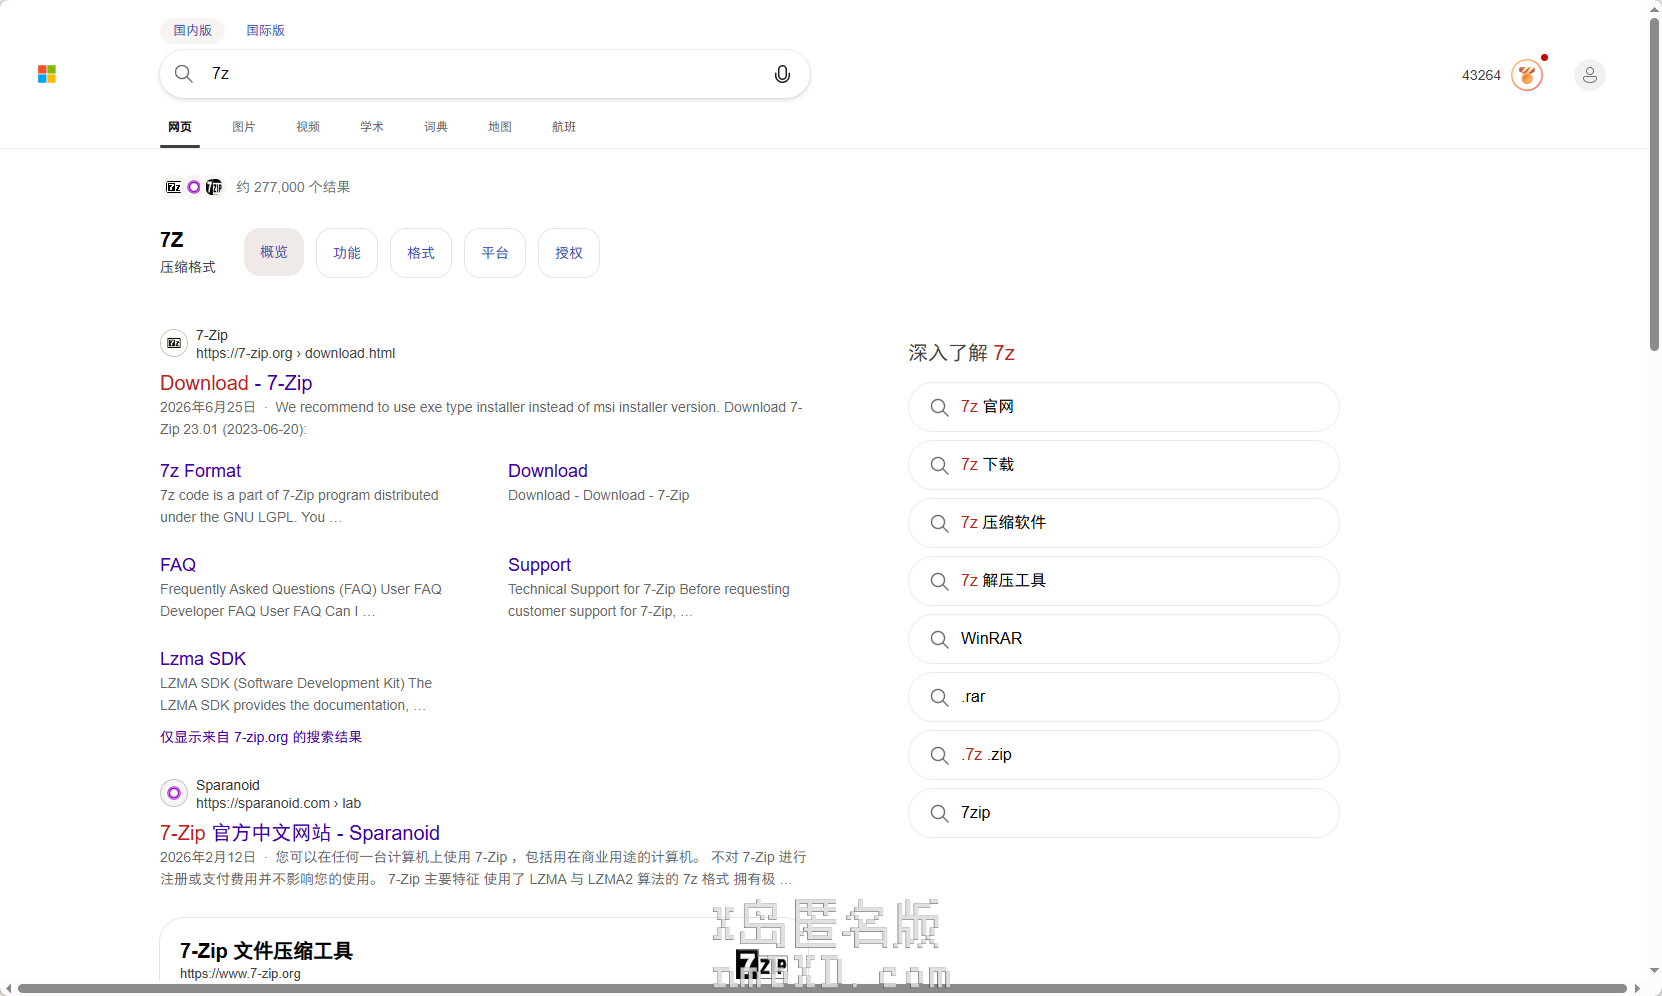1662x996 pixels.
Task: Click the https://7-zip.org download.html URL text
Action: (295, 353)
